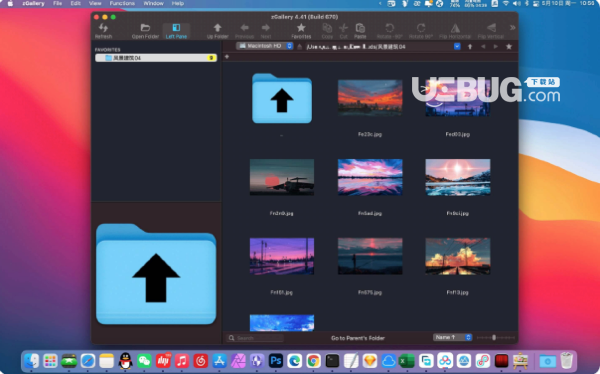Image resolution: width=600 pixels, height=374 pixels.
Task: Click the back triangle in the path bar
Action: tap(483, 46)
